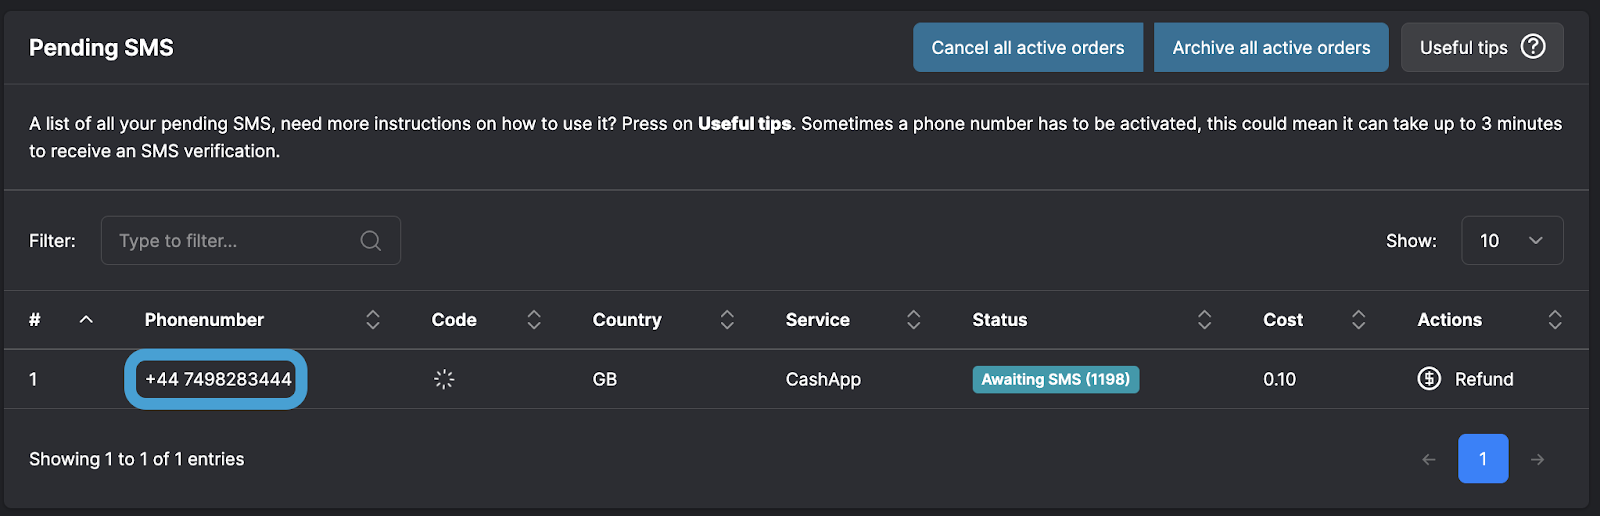Sort by Service column arrows

click(x=913, y=320)
